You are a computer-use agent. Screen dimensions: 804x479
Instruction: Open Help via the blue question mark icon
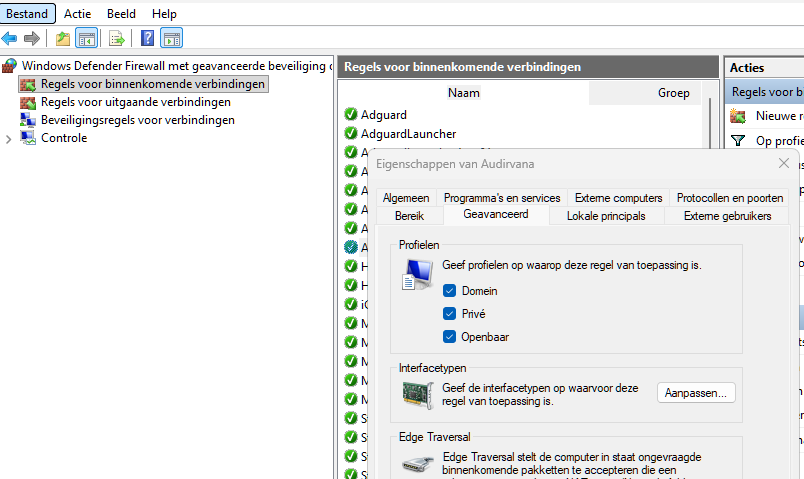[147, 39]
